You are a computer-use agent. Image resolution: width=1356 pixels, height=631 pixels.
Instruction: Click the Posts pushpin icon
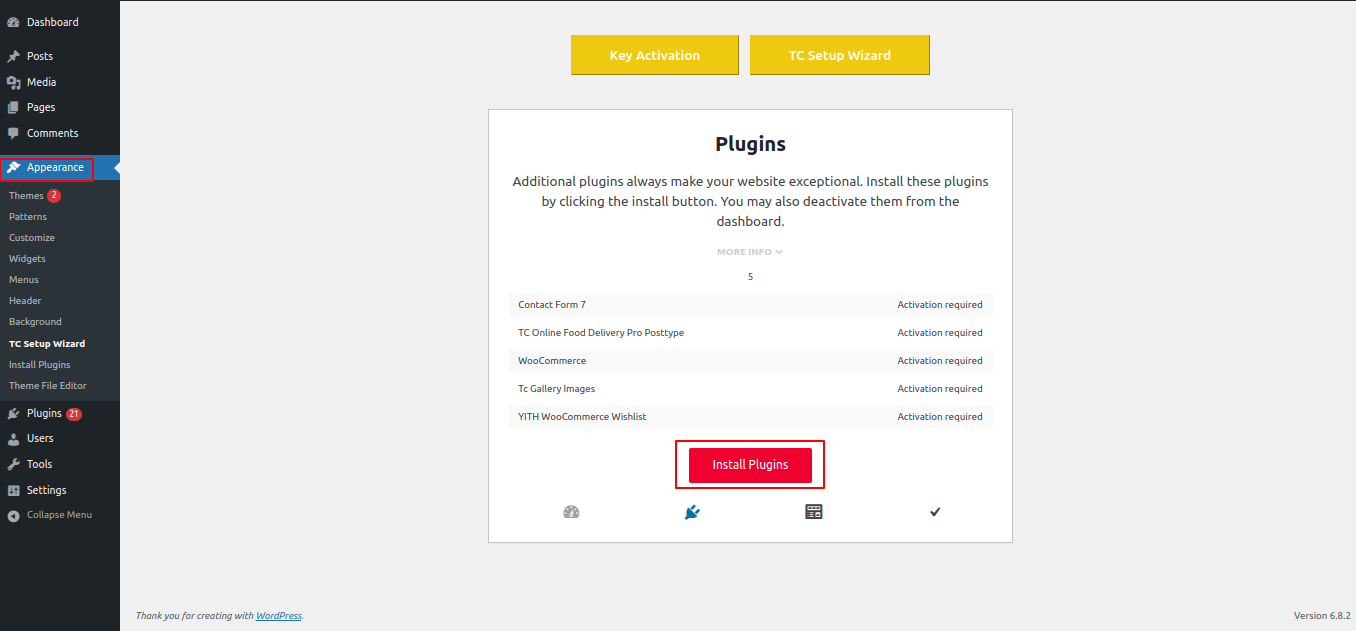[x=13, y=56]
